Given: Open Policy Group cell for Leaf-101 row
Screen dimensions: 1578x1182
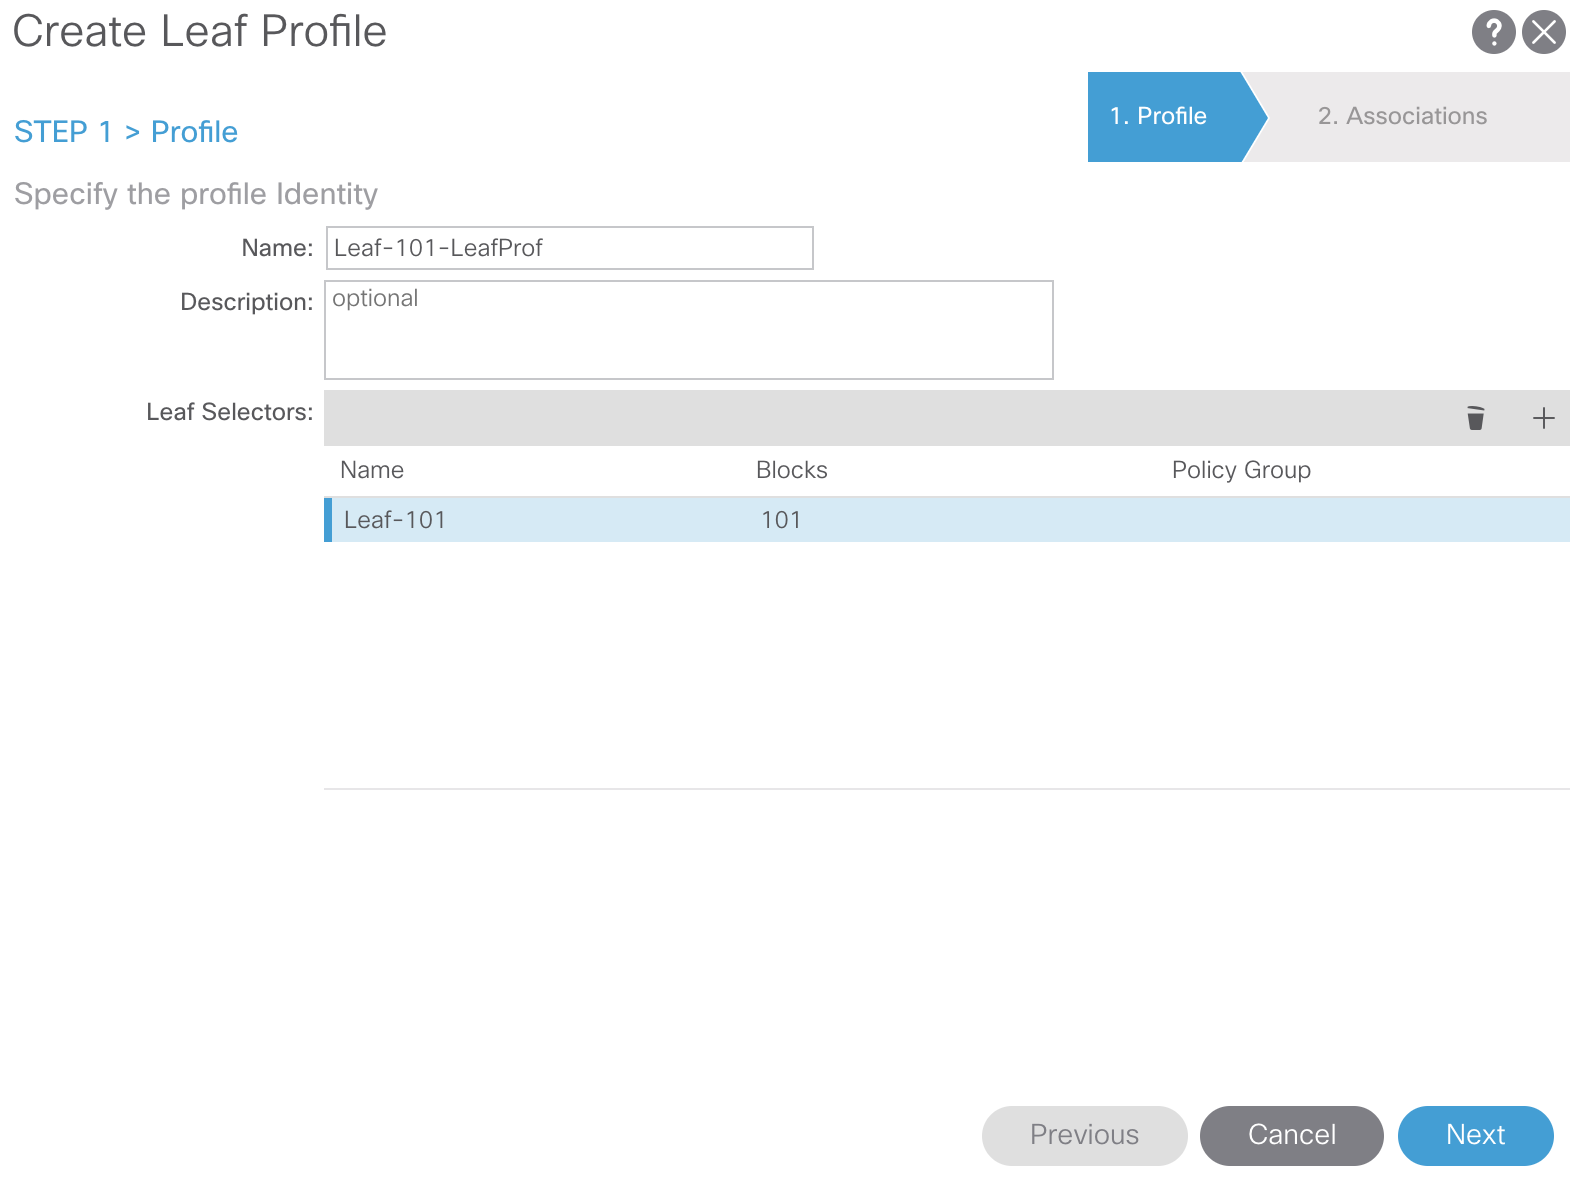Looking at the screenshot, I should coord(1300,520).
